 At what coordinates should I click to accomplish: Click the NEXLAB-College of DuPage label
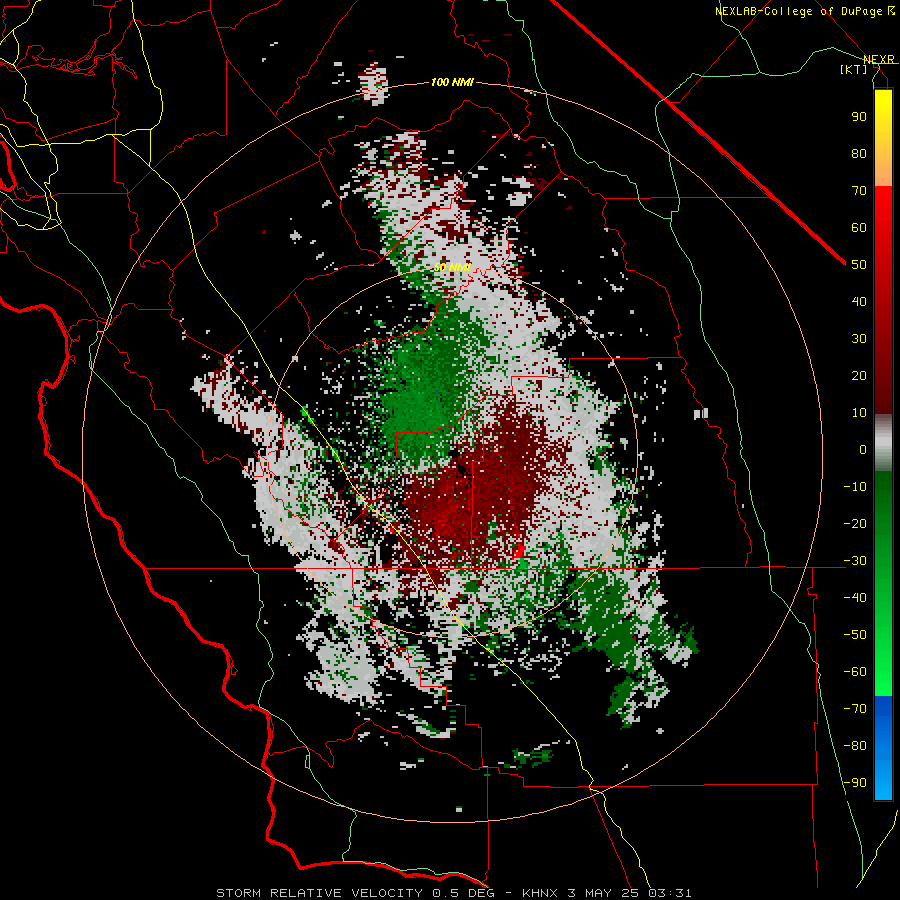(x=804, y=11)
